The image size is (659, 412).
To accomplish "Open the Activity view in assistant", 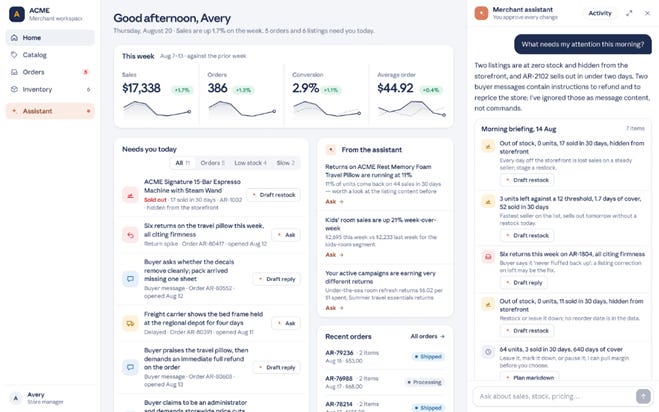I will point(600,13).
